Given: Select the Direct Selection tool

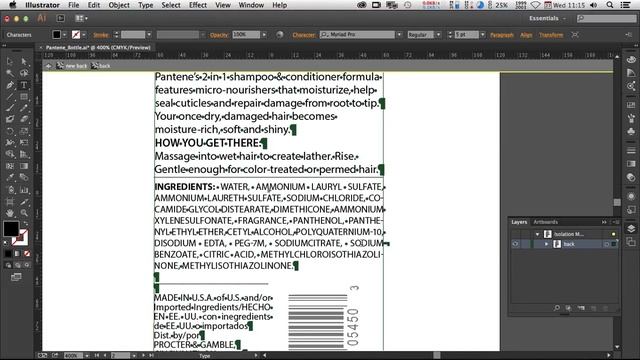Looking at the screenshot, I should pyautogui.click(x=24, y=62).
